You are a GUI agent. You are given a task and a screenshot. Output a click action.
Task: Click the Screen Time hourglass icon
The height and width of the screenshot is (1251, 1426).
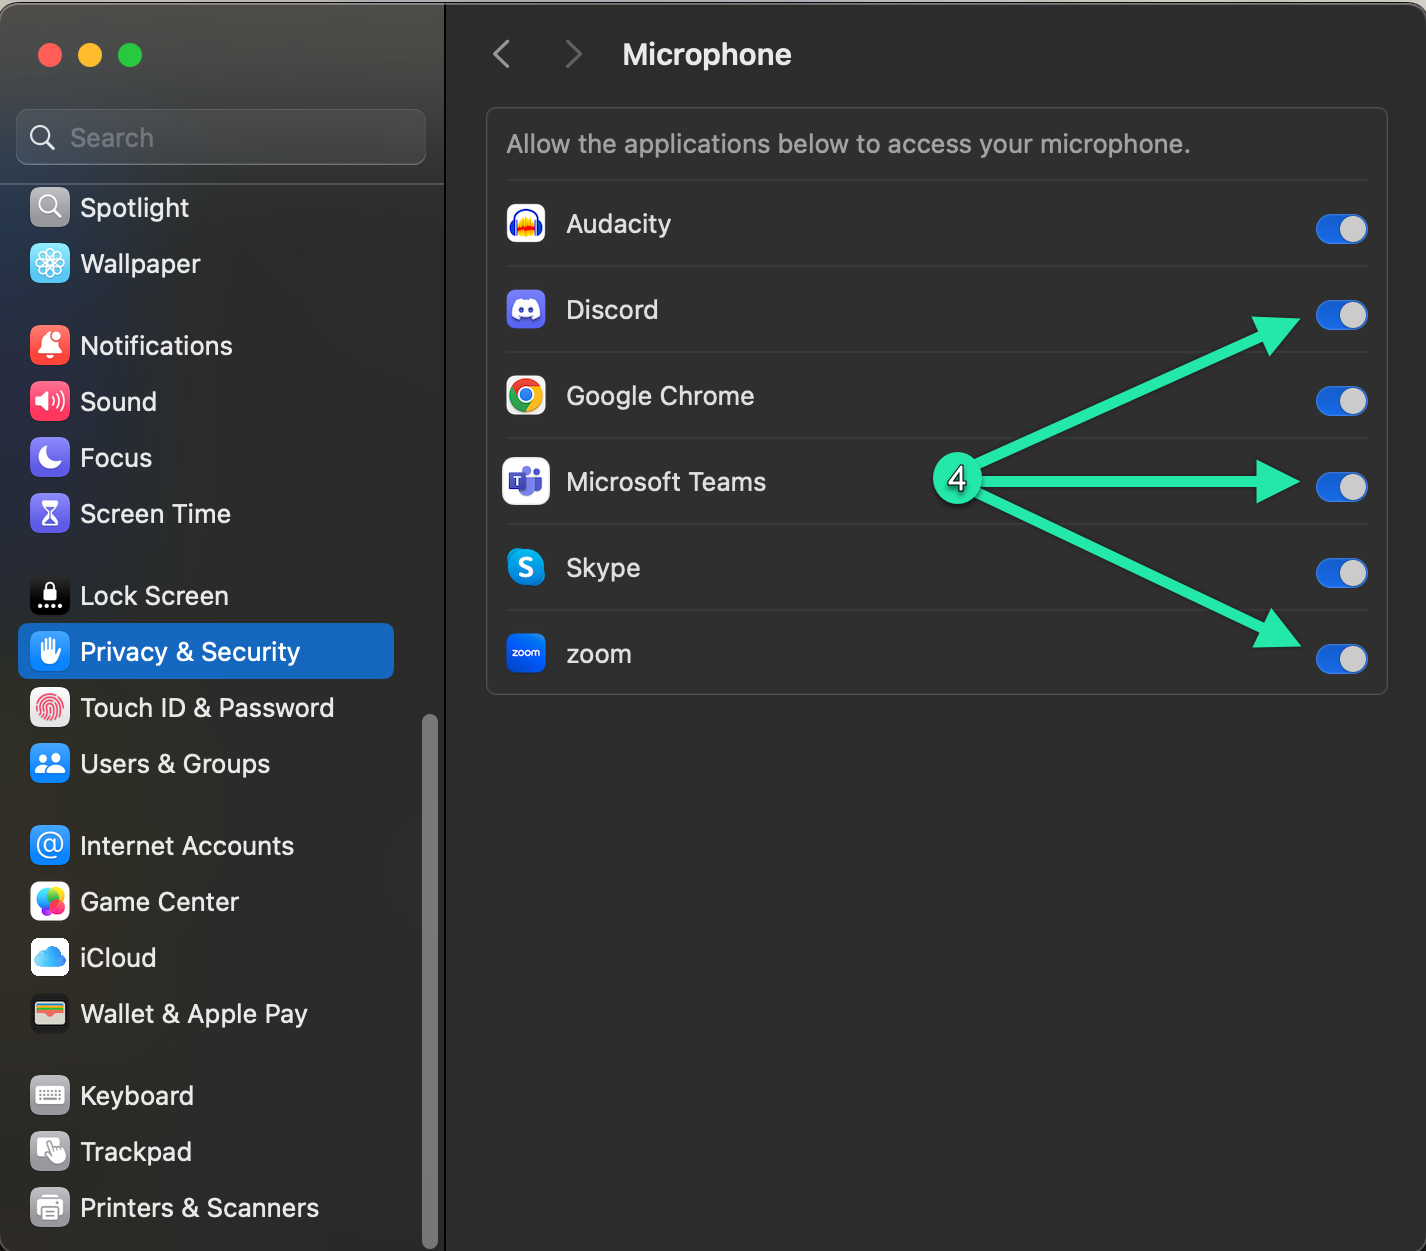[x=50, y=514]
